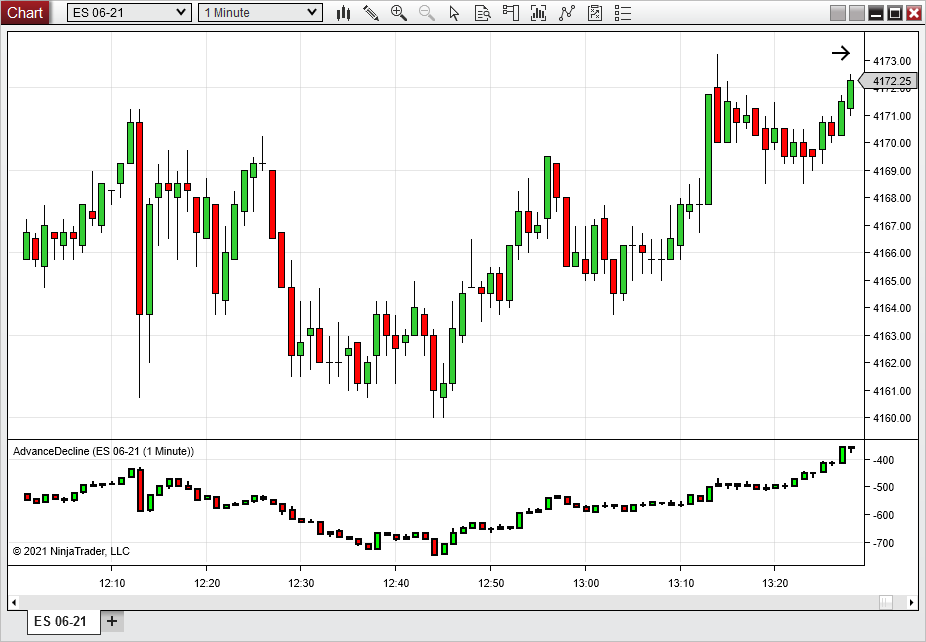Viewport: 926px width, 642px height.
Task: Click the 12:10 time axis label
Action: [x=112, y=583]
